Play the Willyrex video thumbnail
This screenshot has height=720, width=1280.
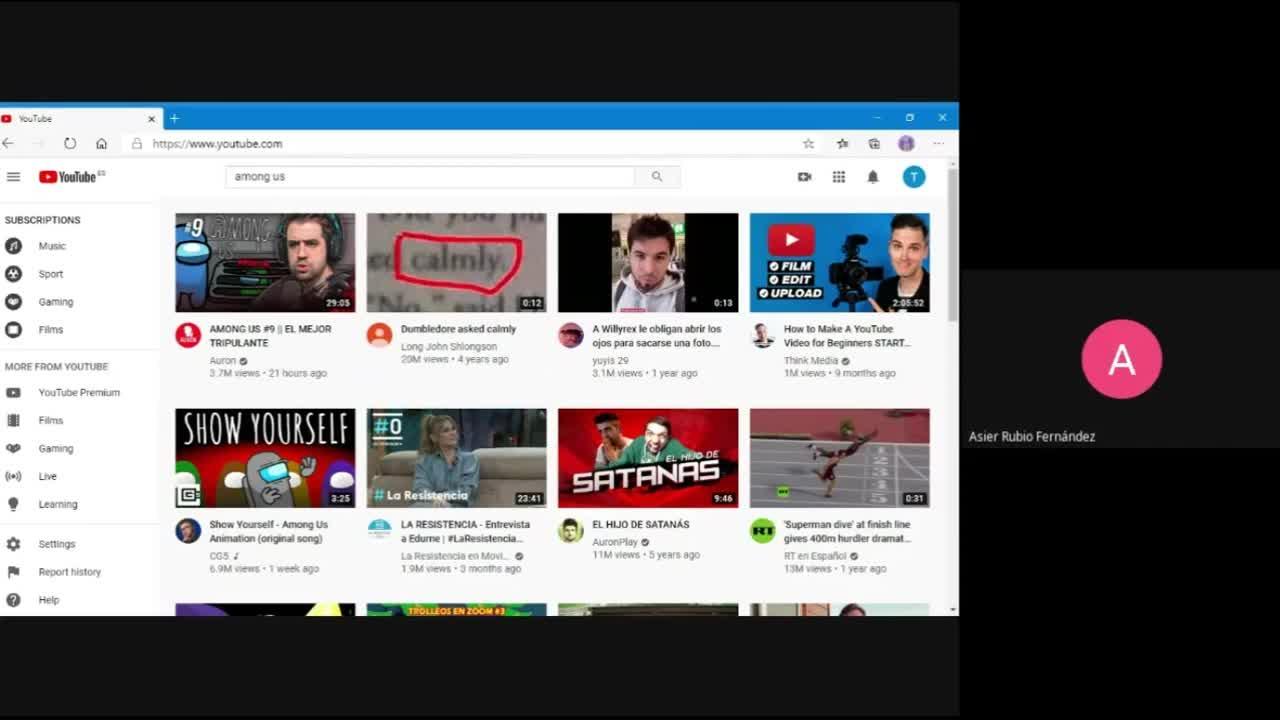pos(648,262)
